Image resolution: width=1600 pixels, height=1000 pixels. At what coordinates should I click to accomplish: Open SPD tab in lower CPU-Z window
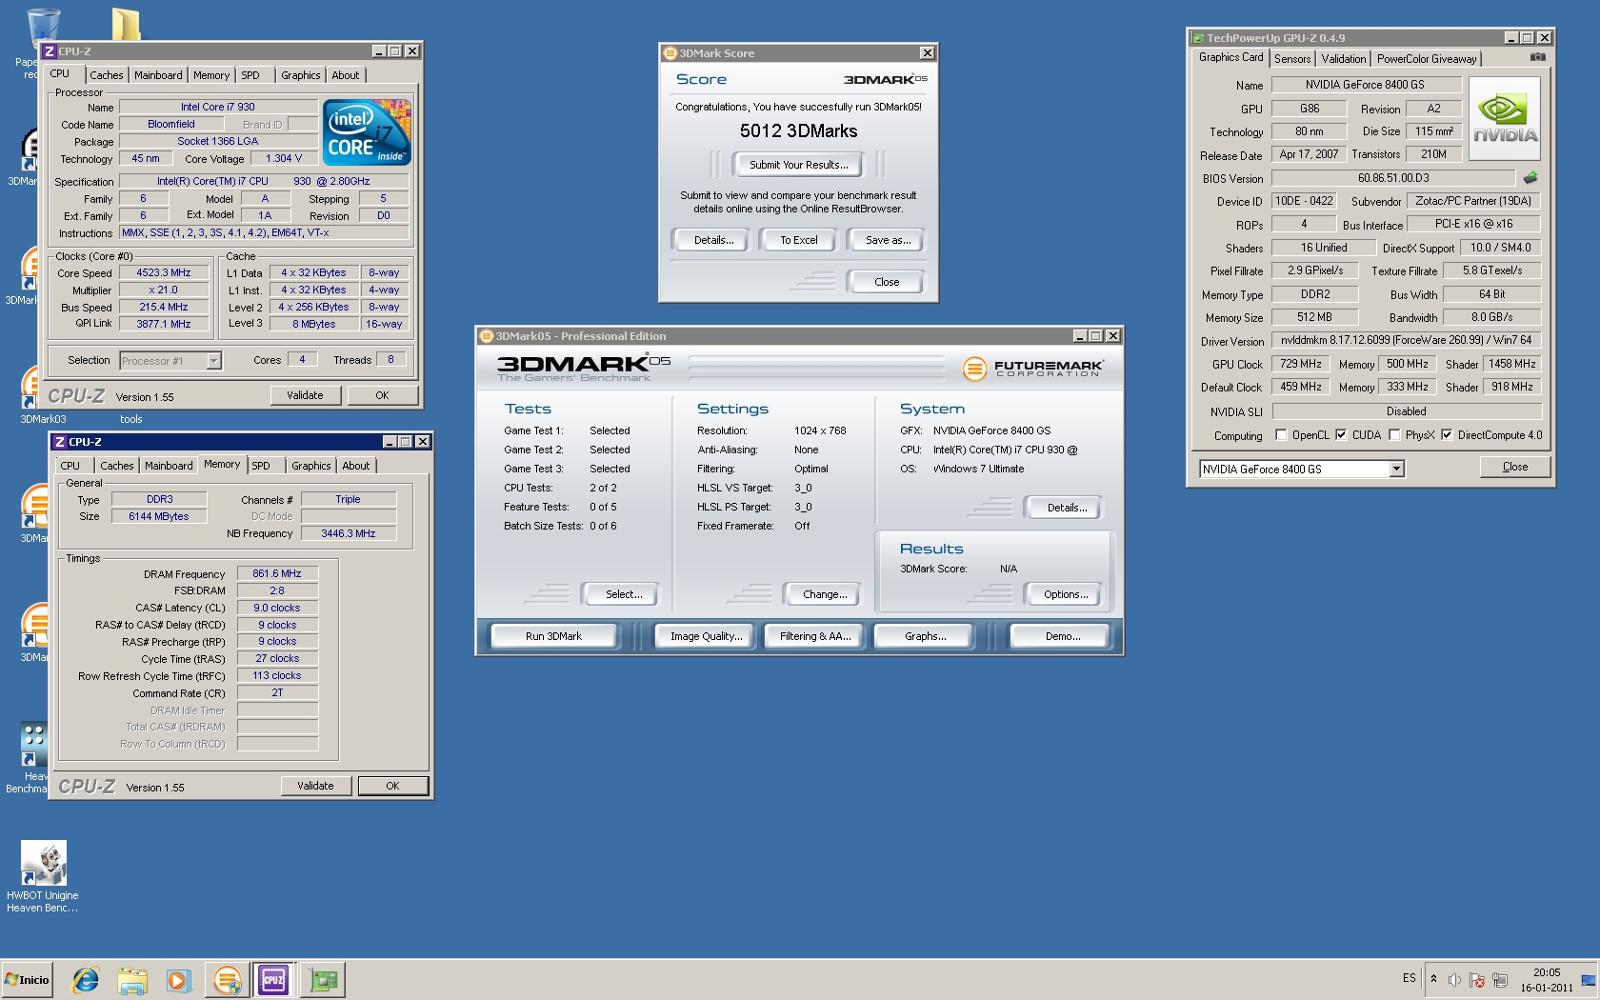pos(261,466)
